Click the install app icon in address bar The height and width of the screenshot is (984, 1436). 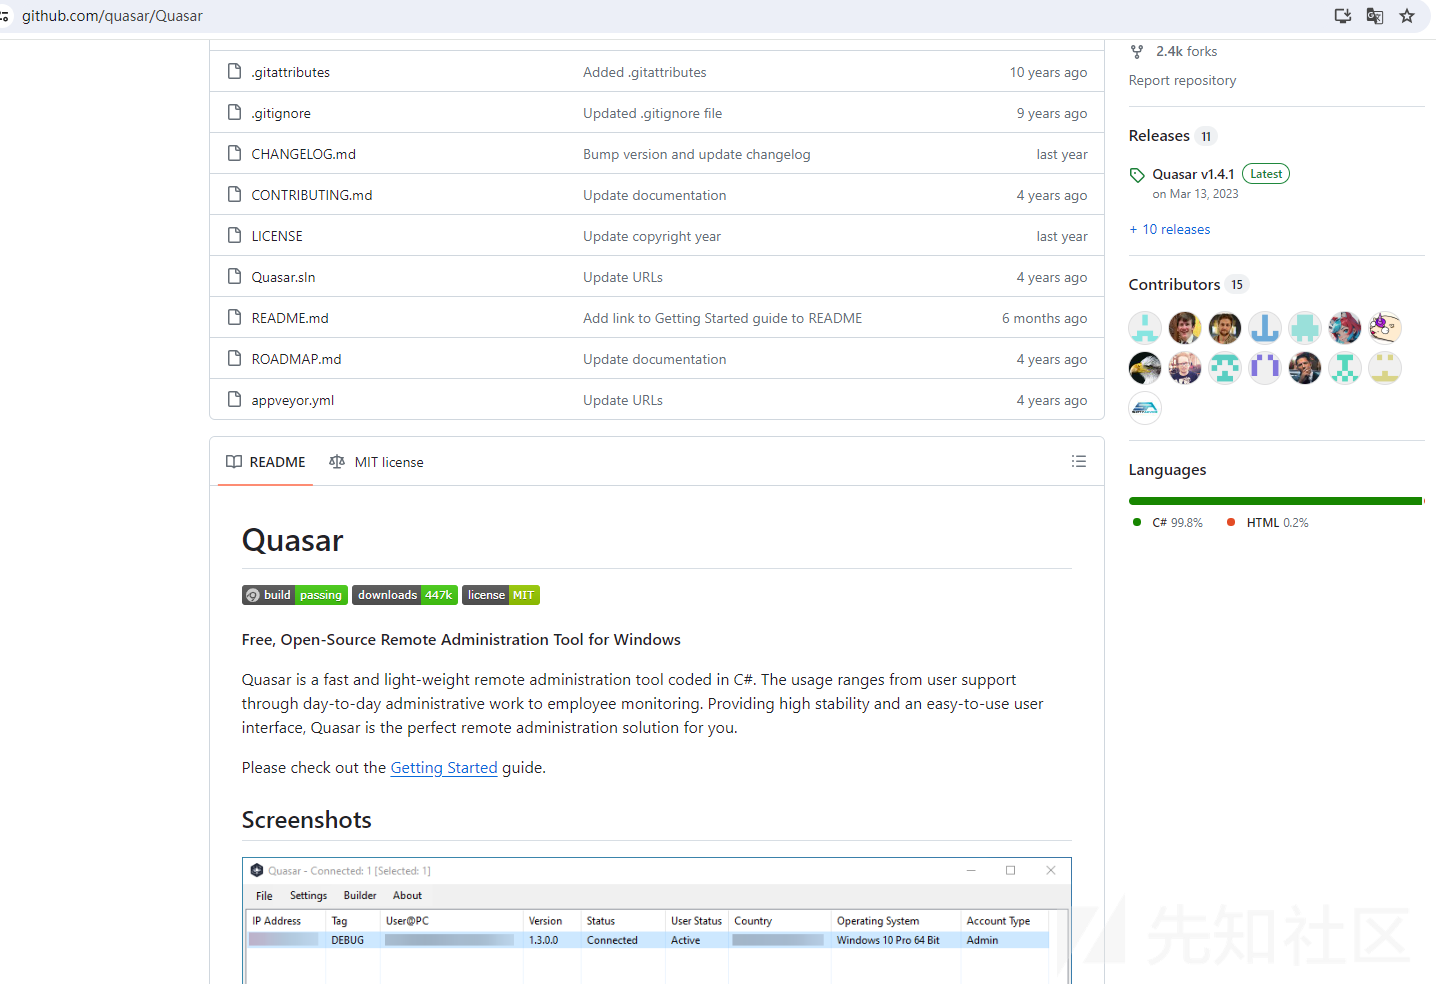(x=1343, y=16)
